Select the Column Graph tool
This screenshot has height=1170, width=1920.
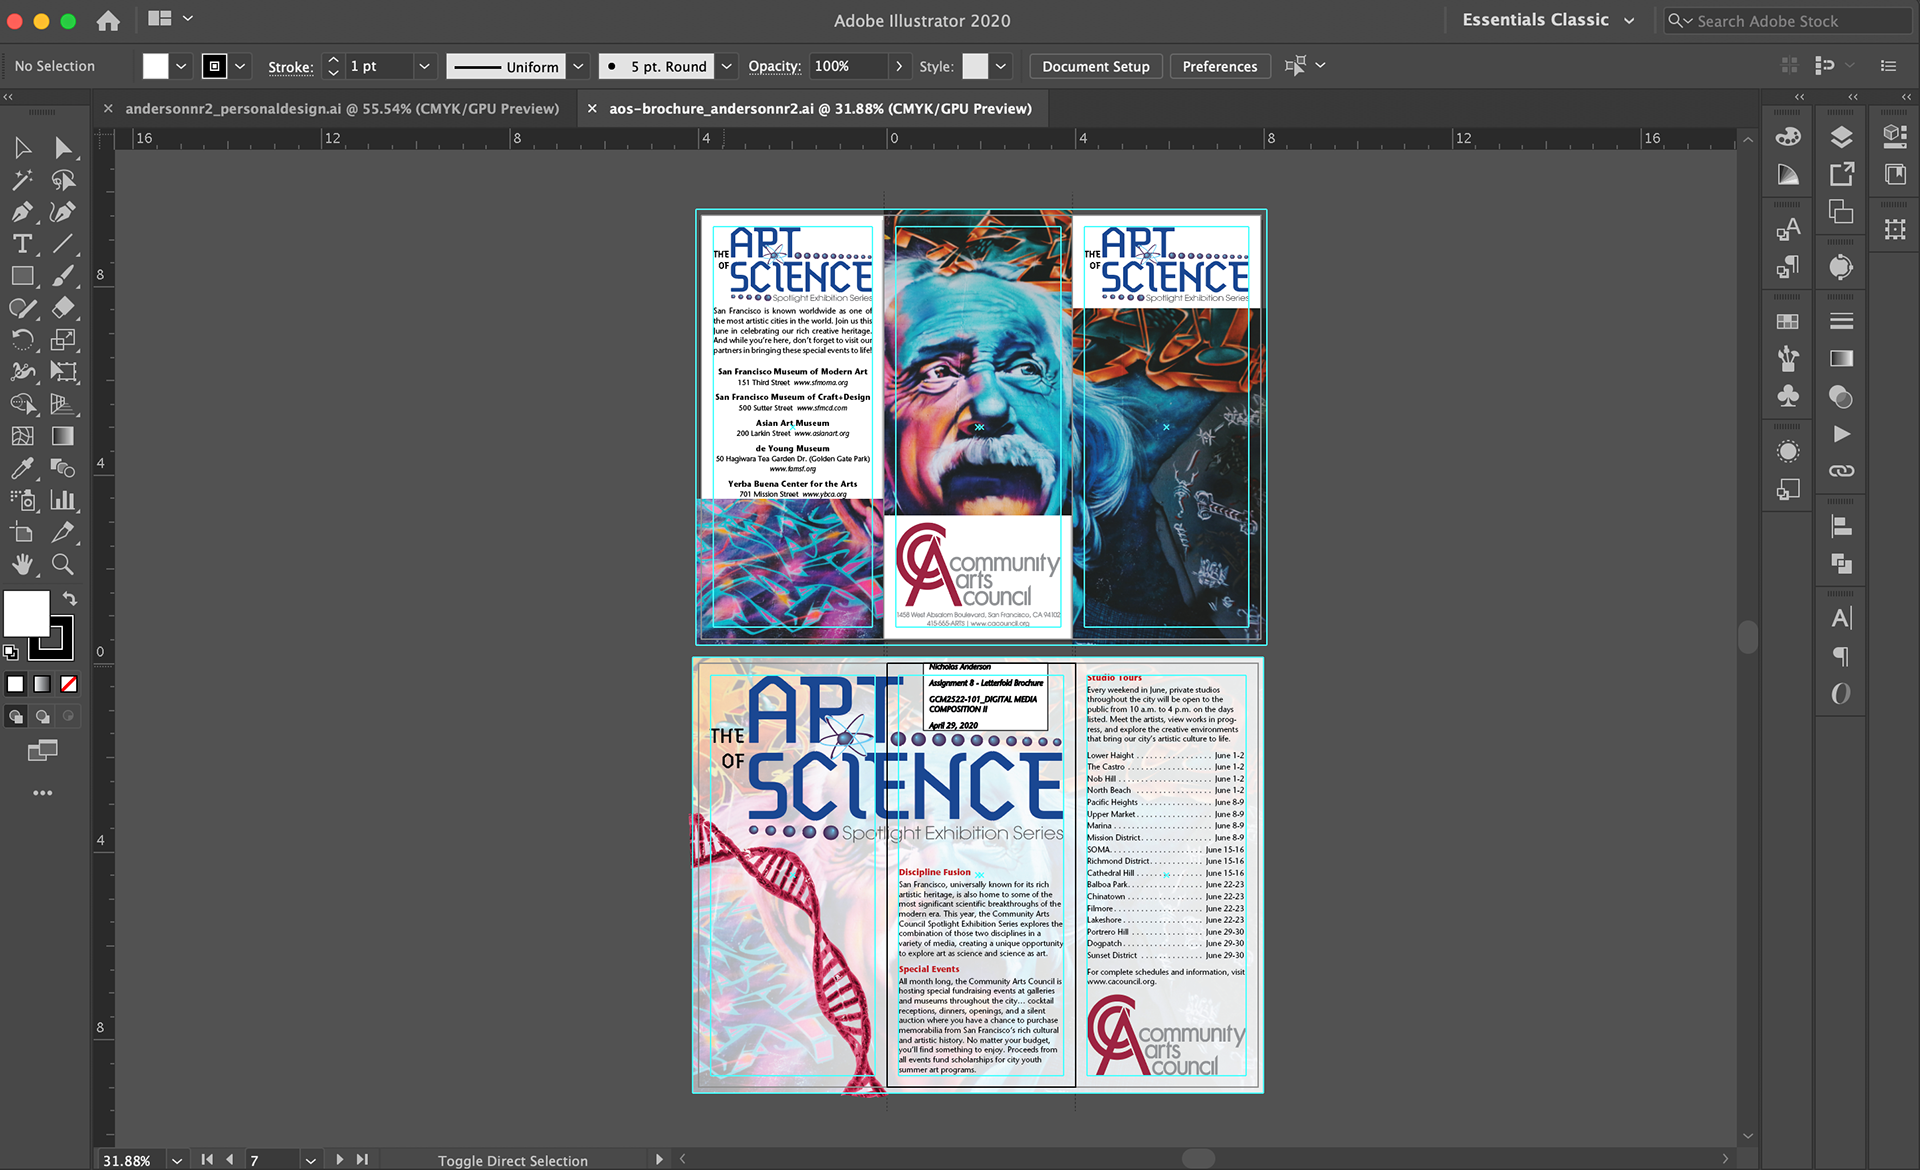(62, 500)
